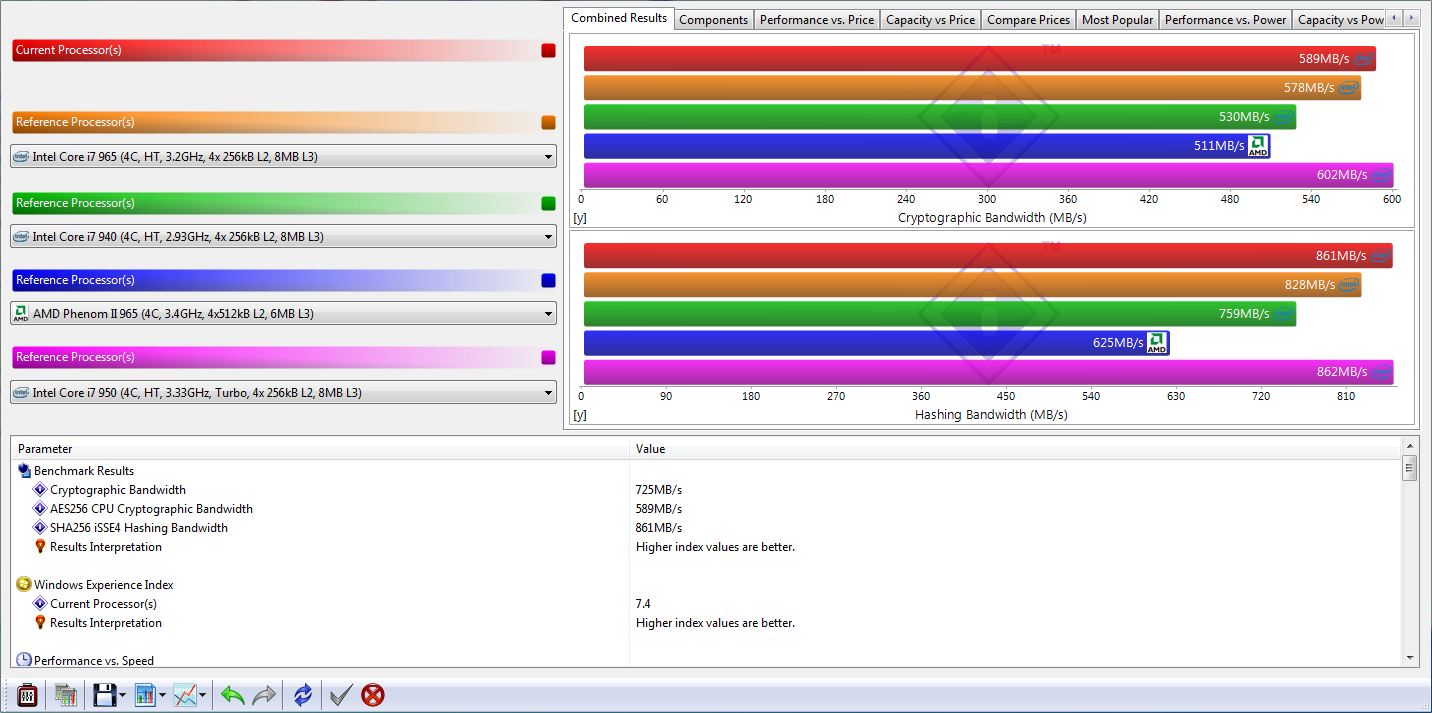Switch to the Components tab
The height and width of the screenshot is (713, 1432).
coord(714,20)
